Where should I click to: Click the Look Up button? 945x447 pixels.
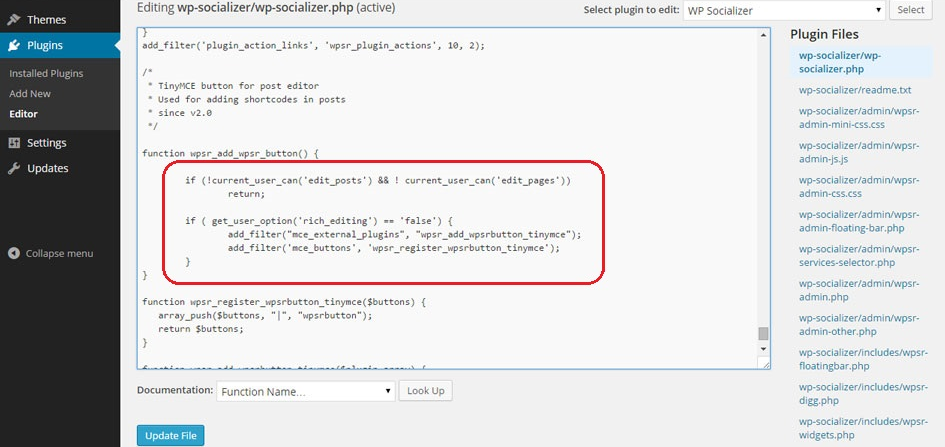425,391
